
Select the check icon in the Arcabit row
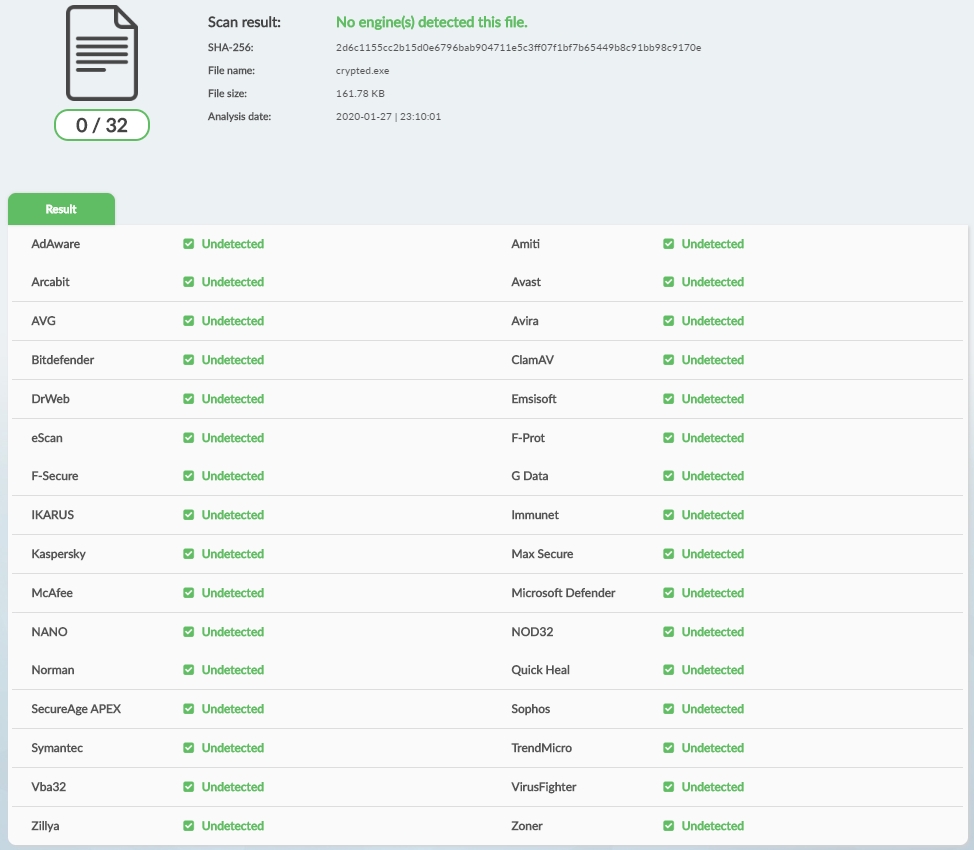pyautogui.click(x=189, y=281)
